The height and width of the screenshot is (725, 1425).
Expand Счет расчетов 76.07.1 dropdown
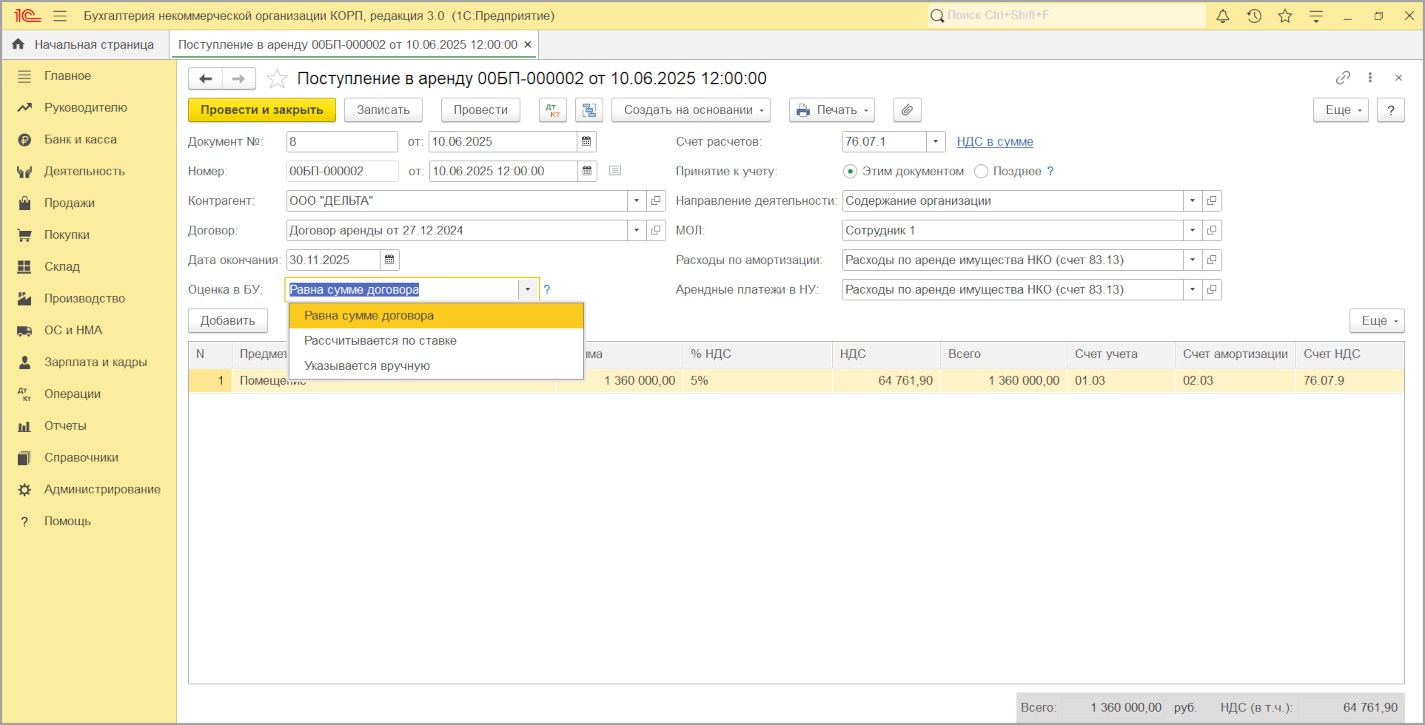click(935, 141)
